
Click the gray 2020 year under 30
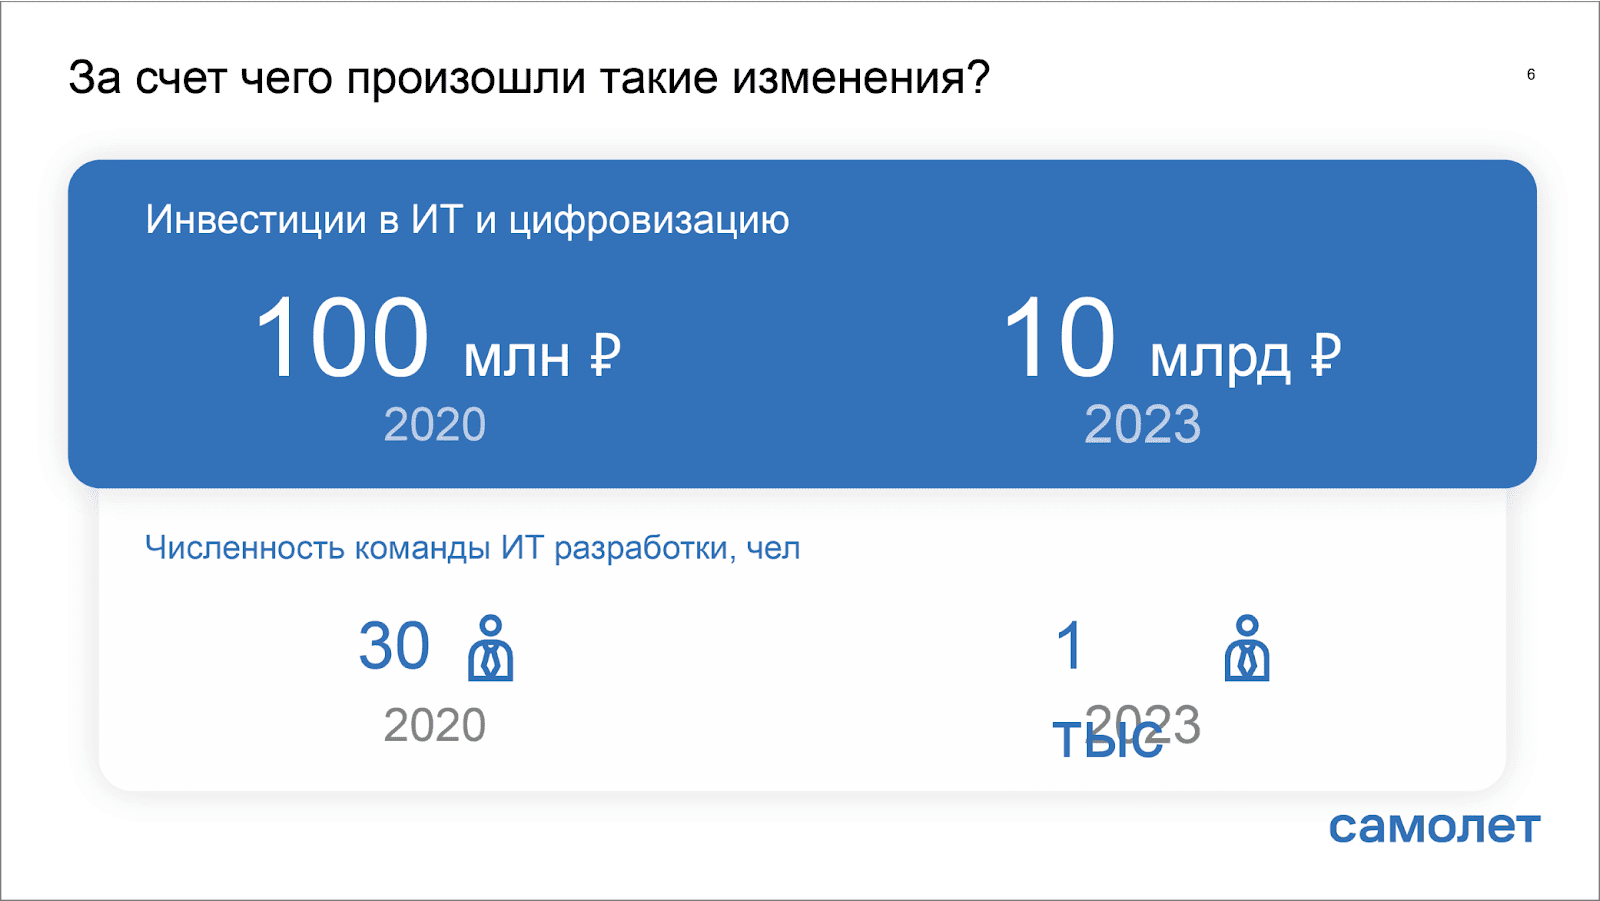435,725
